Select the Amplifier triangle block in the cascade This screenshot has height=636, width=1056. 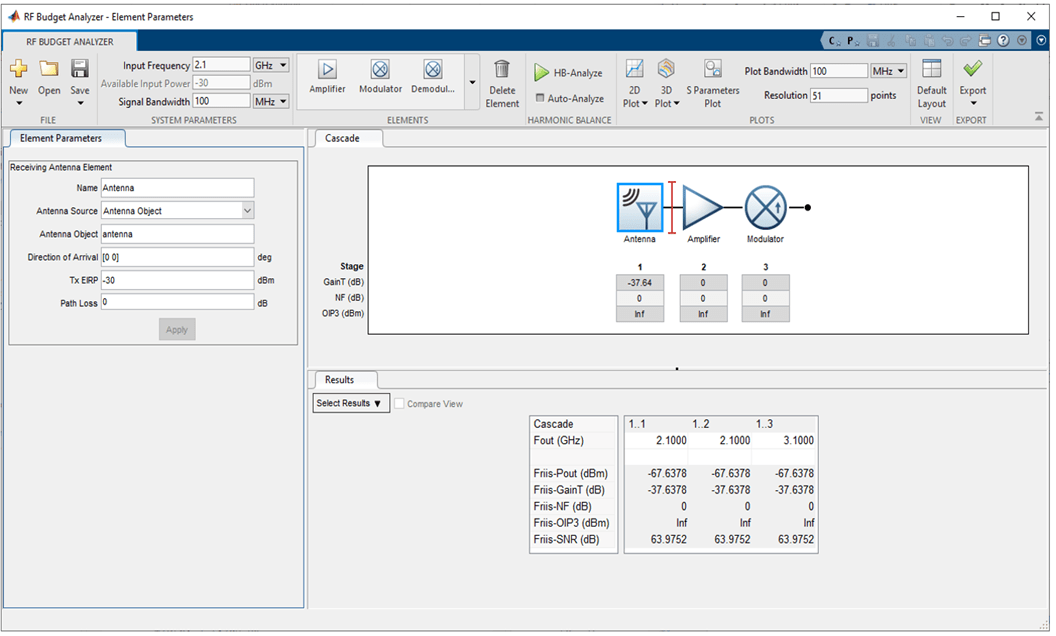[x=702, y=208]
